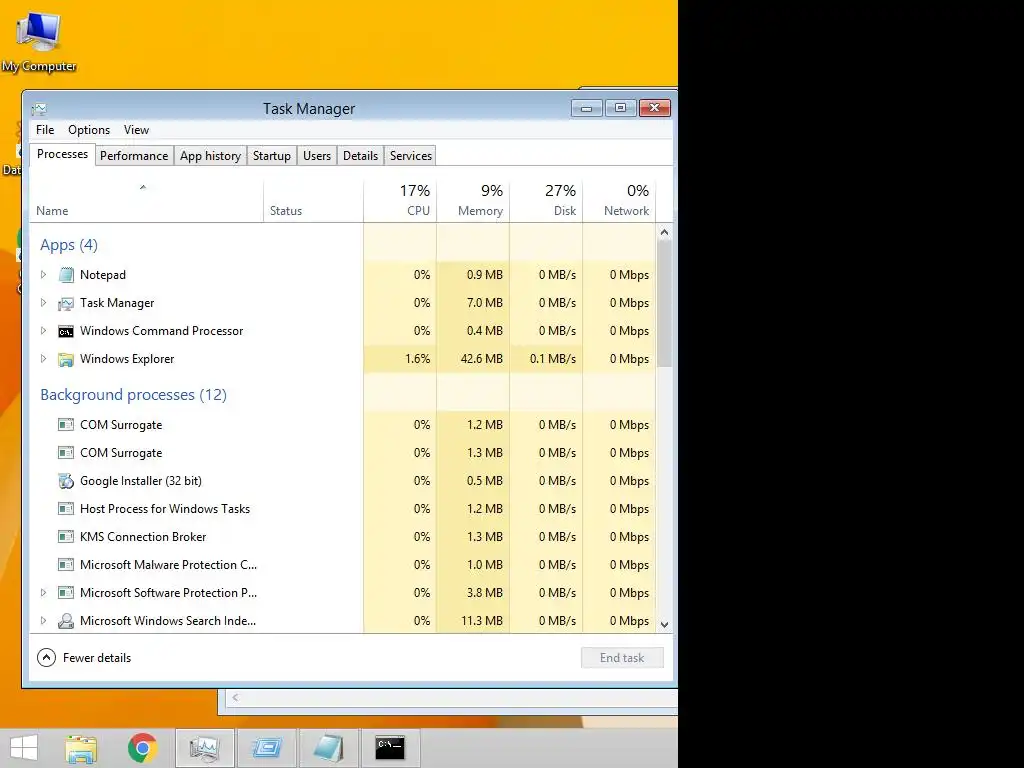Open the Options menu

point(89,130)
